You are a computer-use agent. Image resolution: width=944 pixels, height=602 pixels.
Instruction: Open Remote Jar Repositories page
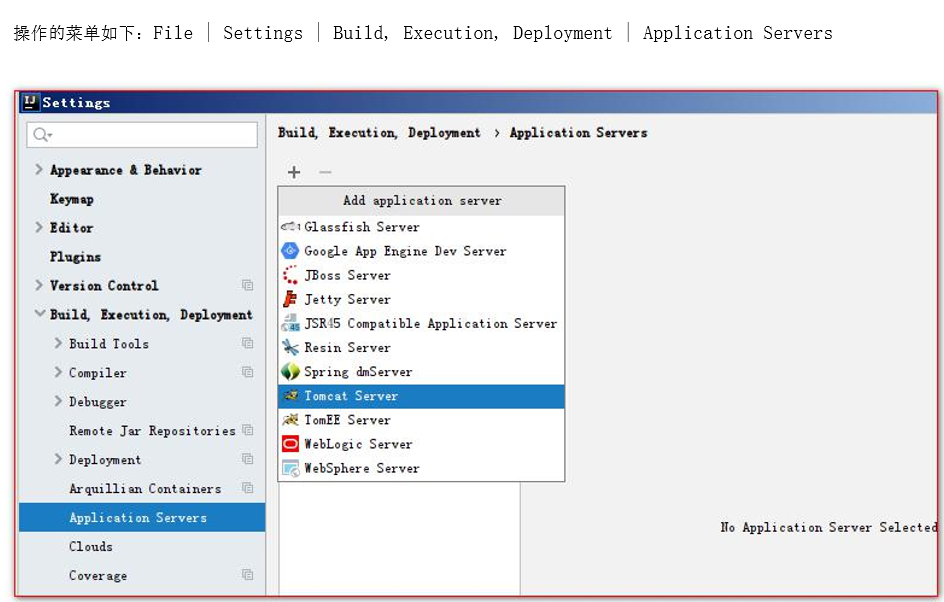pos(152,430)
